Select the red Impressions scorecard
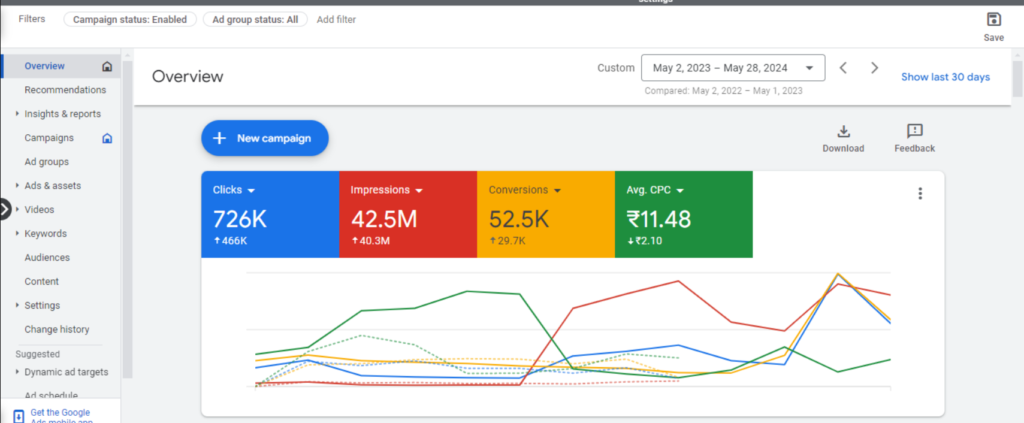The image size is (1024, 423). click(408, 215)
